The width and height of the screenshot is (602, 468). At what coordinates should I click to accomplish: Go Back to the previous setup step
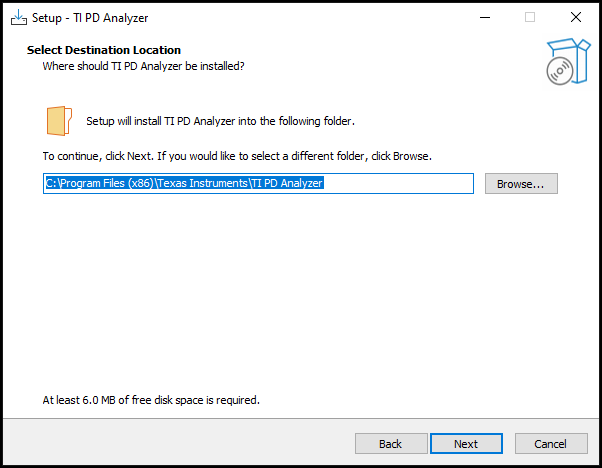[x=390, y=443]
